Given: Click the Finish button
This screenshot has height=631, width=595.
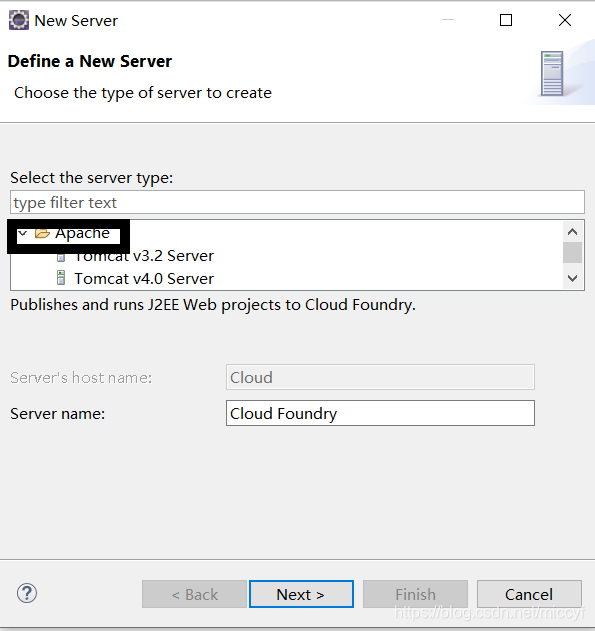Looking at the screenshot, I should coord(415,594).
